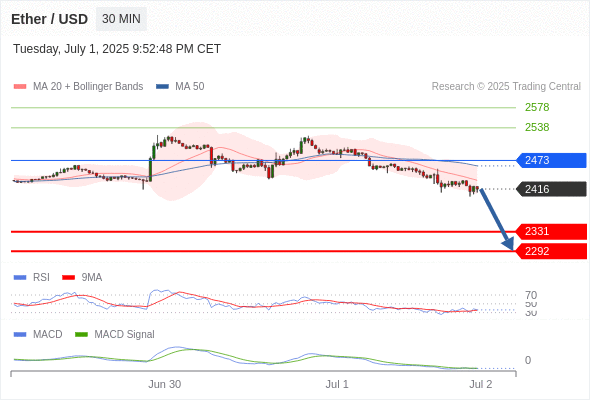The image size is (590, 400).
Task: Click the 2538 resistance level label
Action: (x=537, y=127)
